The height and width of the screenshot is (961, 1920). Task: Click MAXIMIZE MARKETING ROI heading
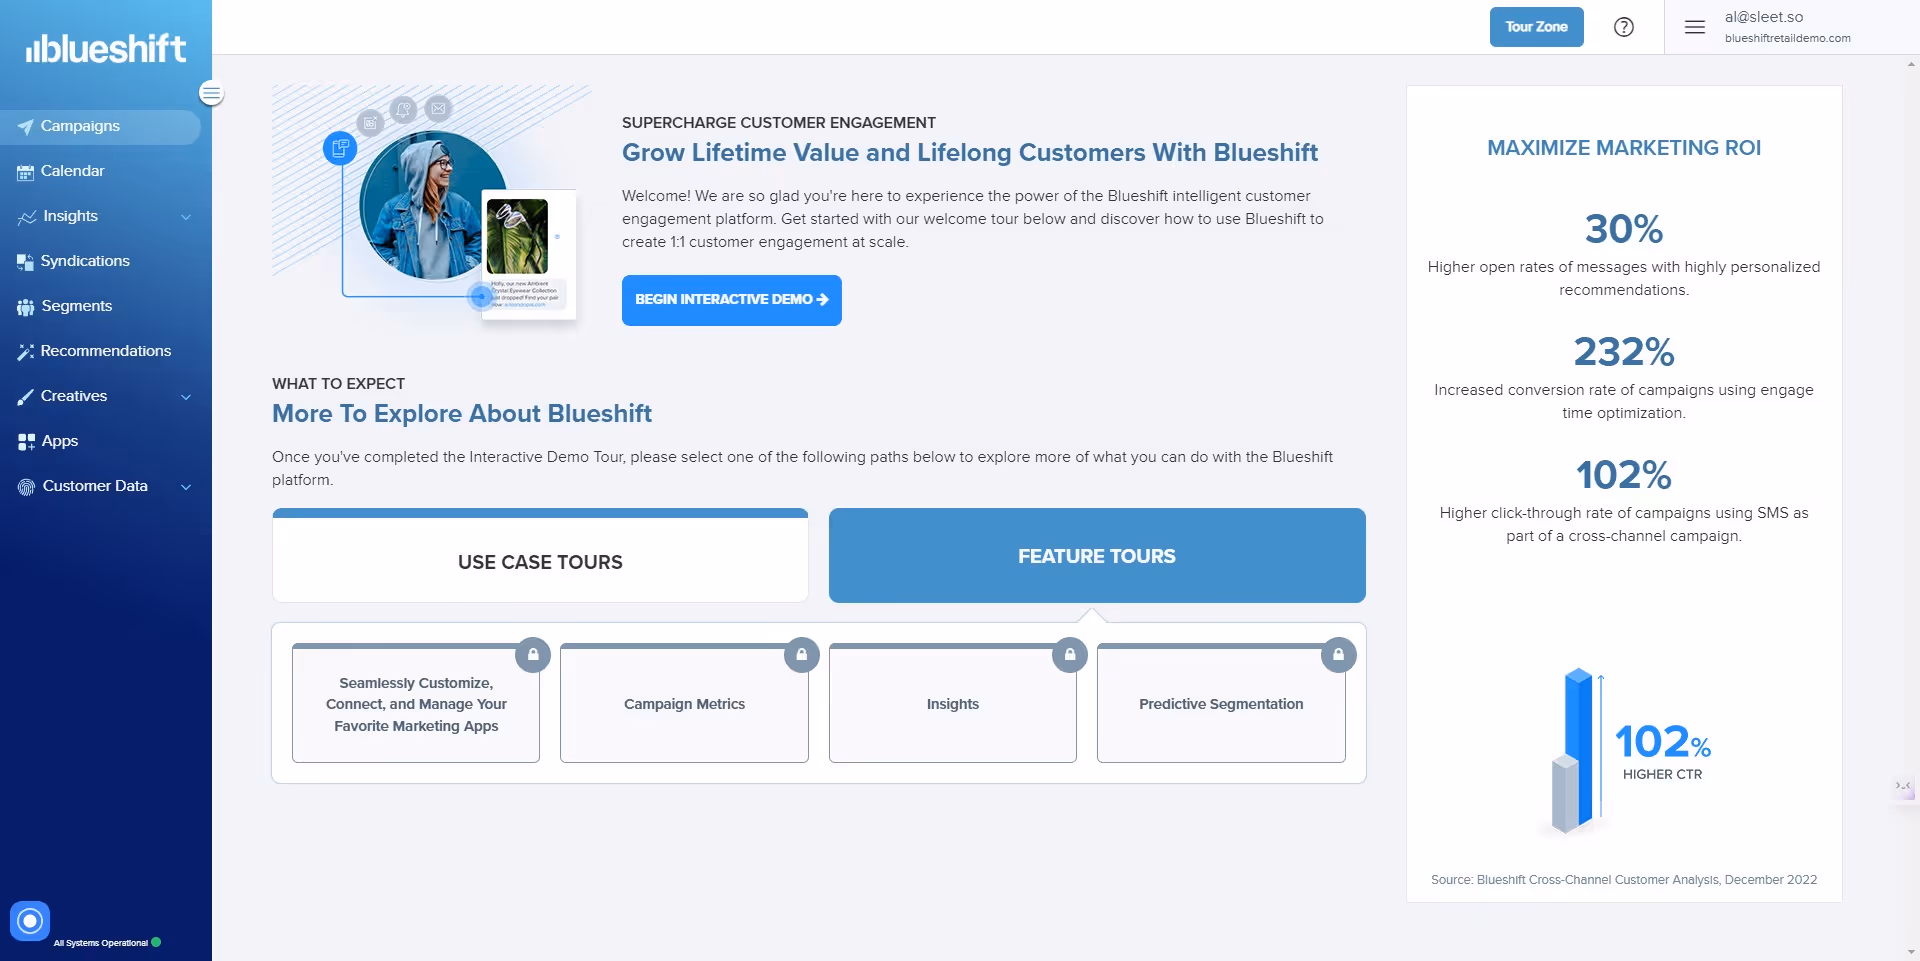click(1624, 148)
